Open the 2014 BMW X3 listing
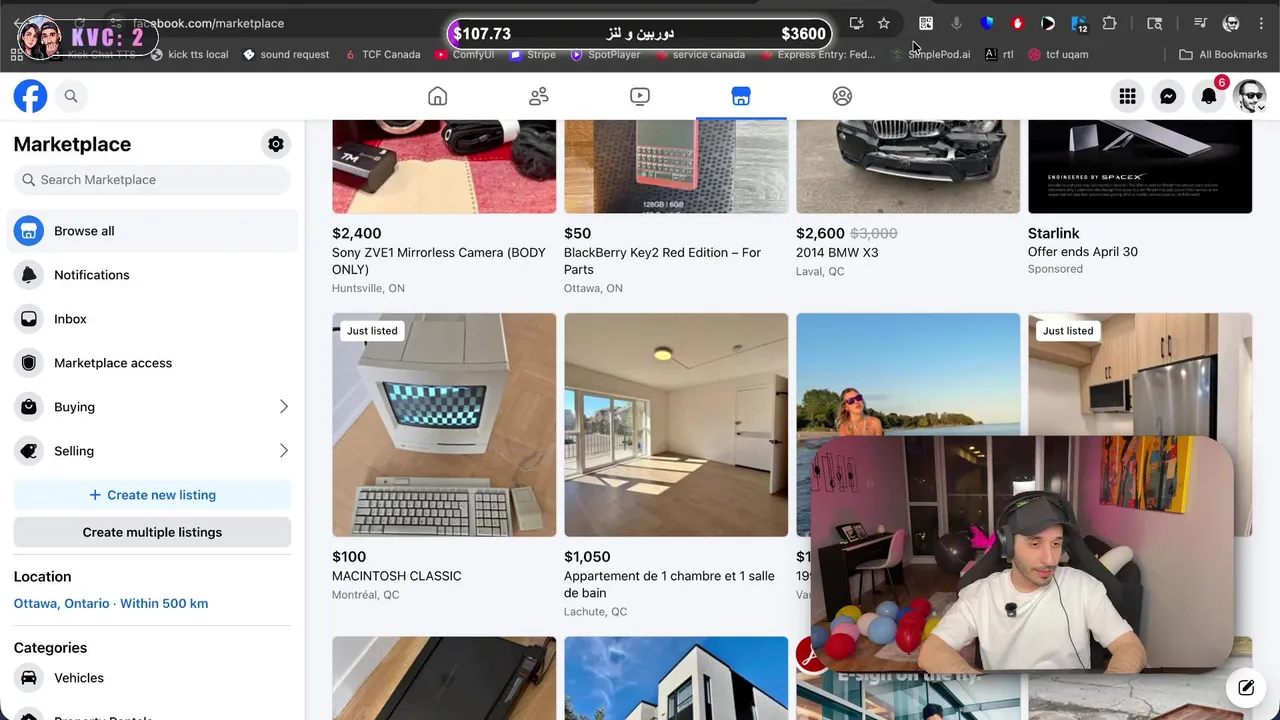1280x720 pixels. [x=837, y=253]
